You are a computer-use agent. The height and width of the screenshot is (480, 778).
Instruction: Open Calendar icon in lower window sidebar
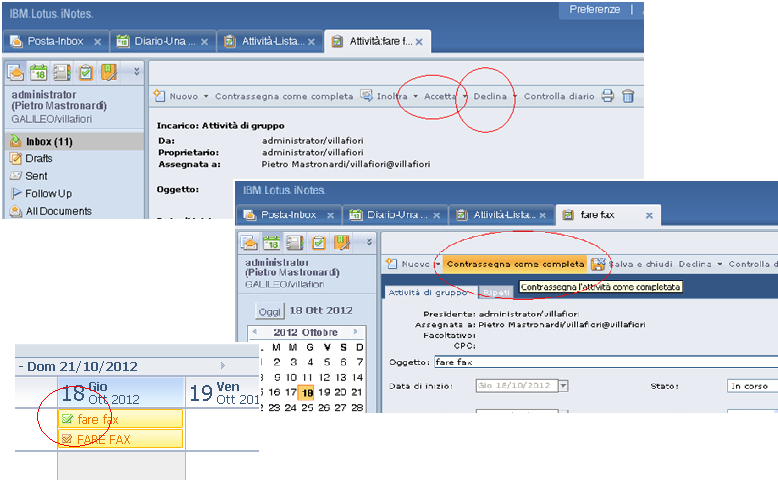271,242
